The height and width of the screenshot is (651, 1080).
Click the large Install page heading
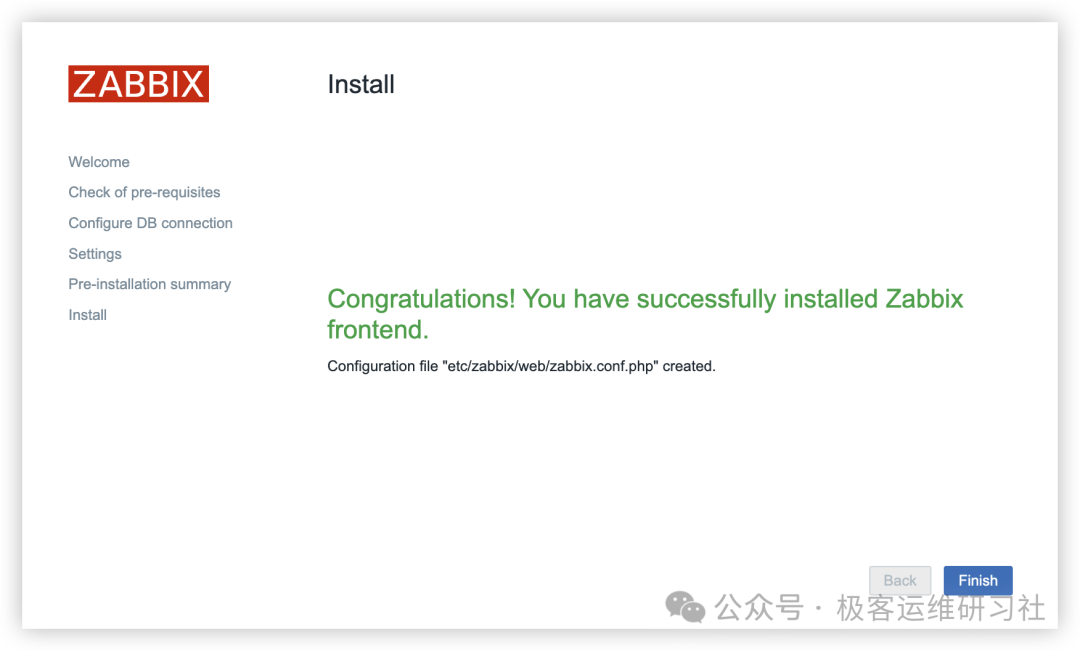pyautogui.click(x=361, y=85)
